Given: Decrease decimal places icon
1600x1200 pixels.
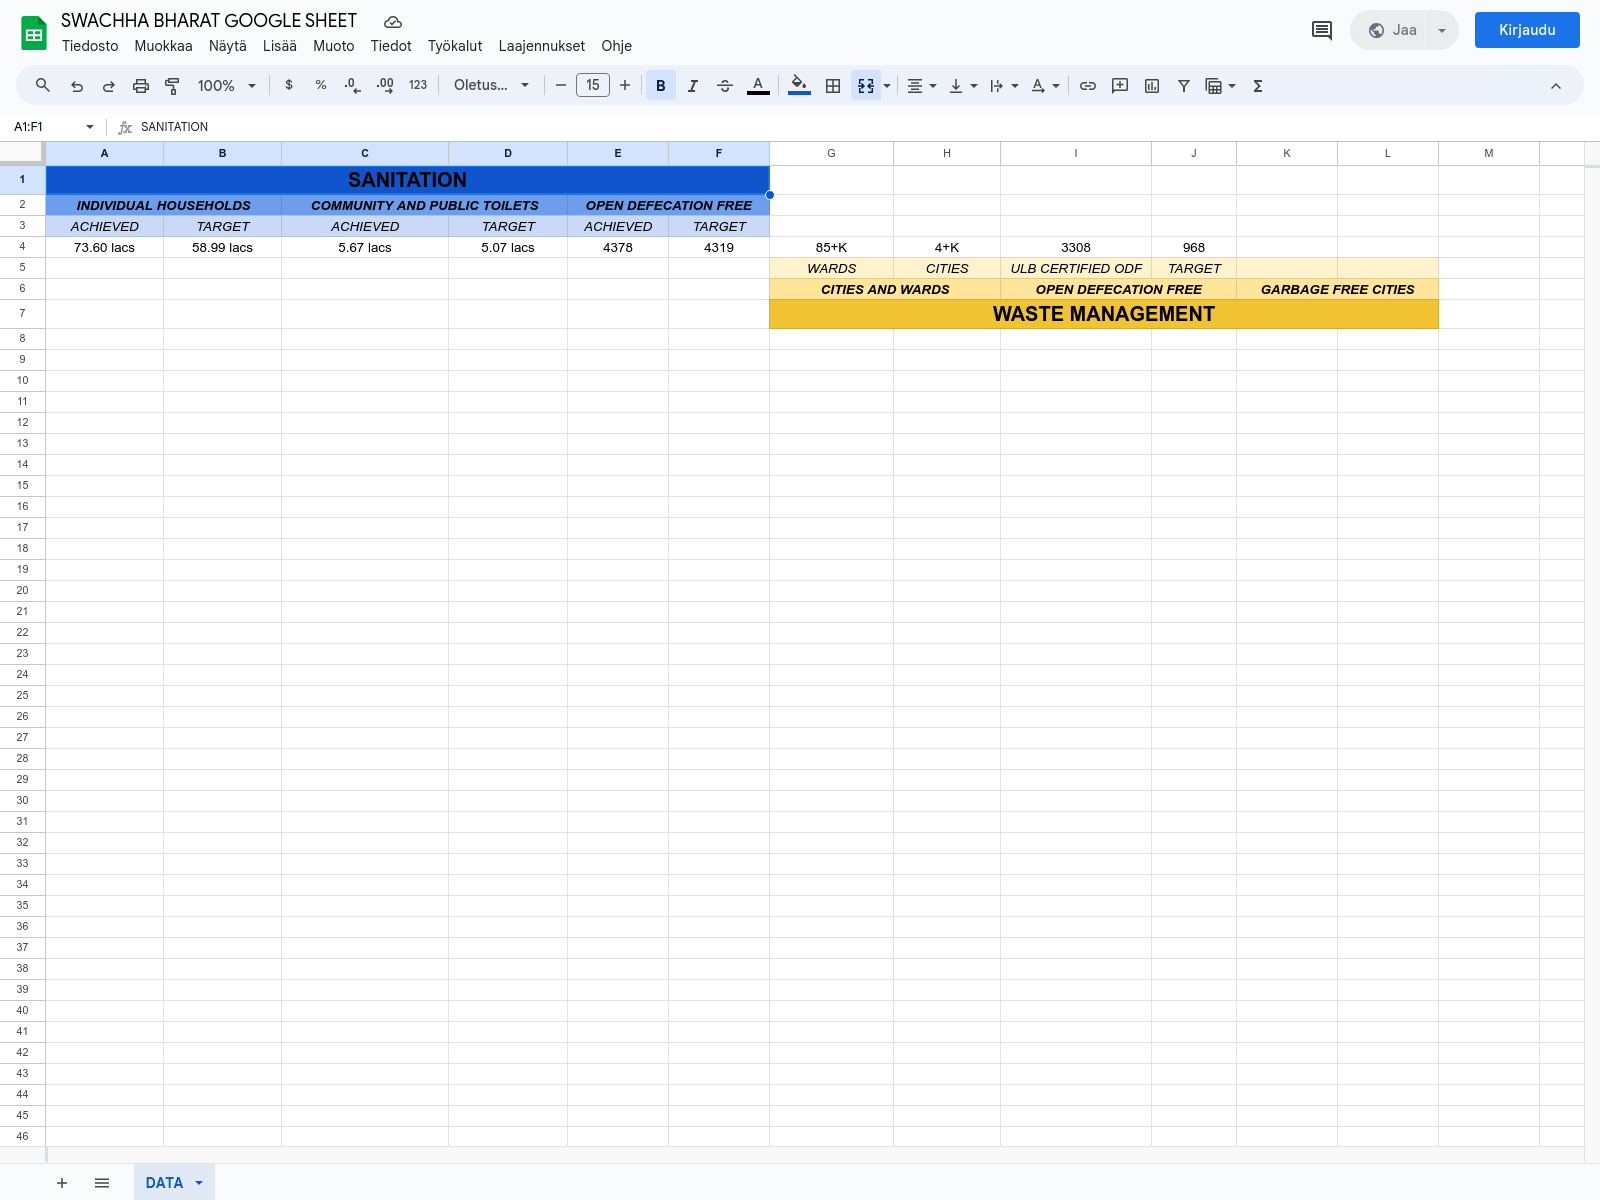Looking at the screenshot, I should point(352,85).
